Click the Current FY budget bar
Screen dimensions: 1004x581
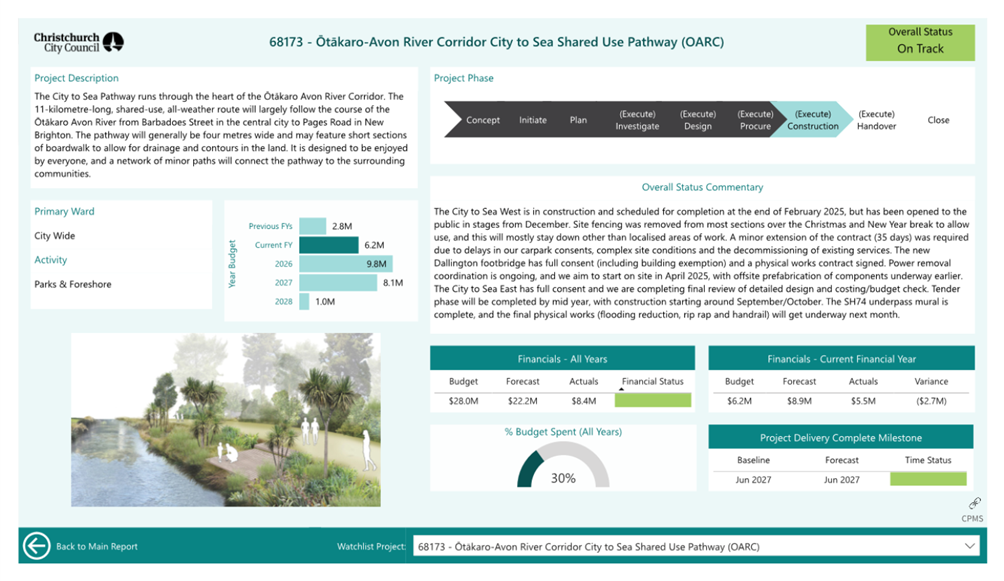click(328, 245)
